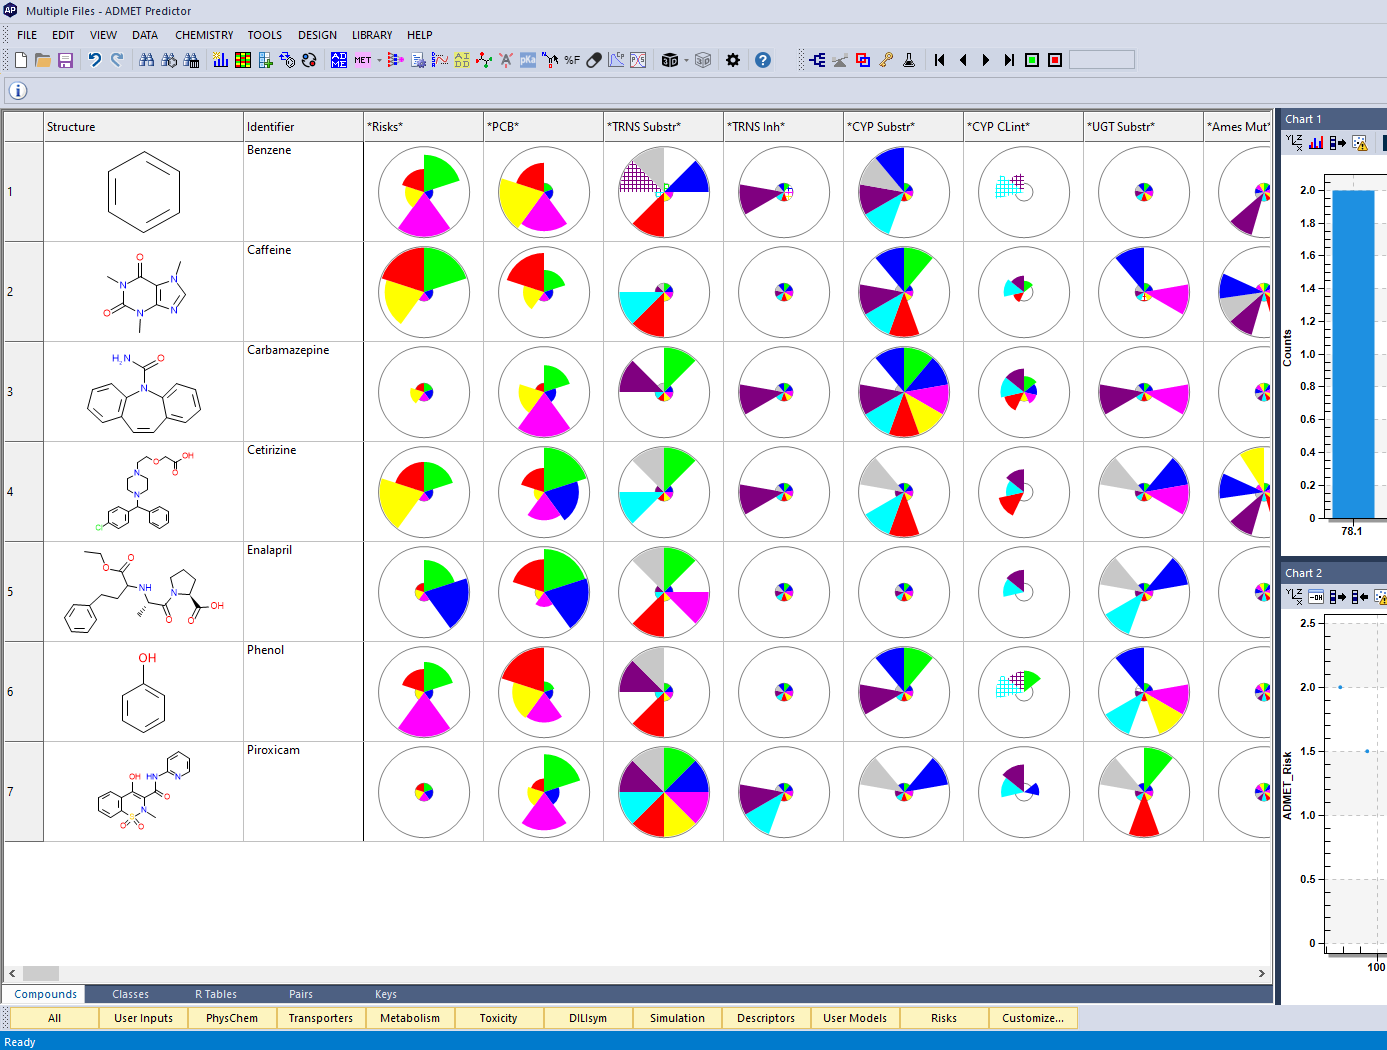Viewport: 1387px width, 1050px height.
Task: Click the 3D structure cube icon
Action: click(670, 60)
